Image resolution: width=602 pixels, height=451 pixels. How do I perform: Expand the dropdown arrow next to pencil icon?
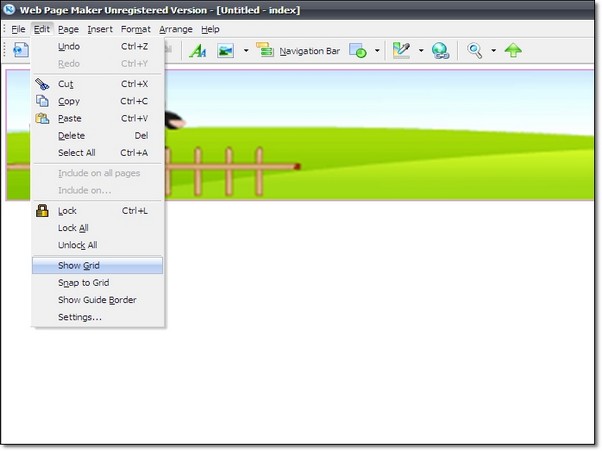(x=421, y=51)
